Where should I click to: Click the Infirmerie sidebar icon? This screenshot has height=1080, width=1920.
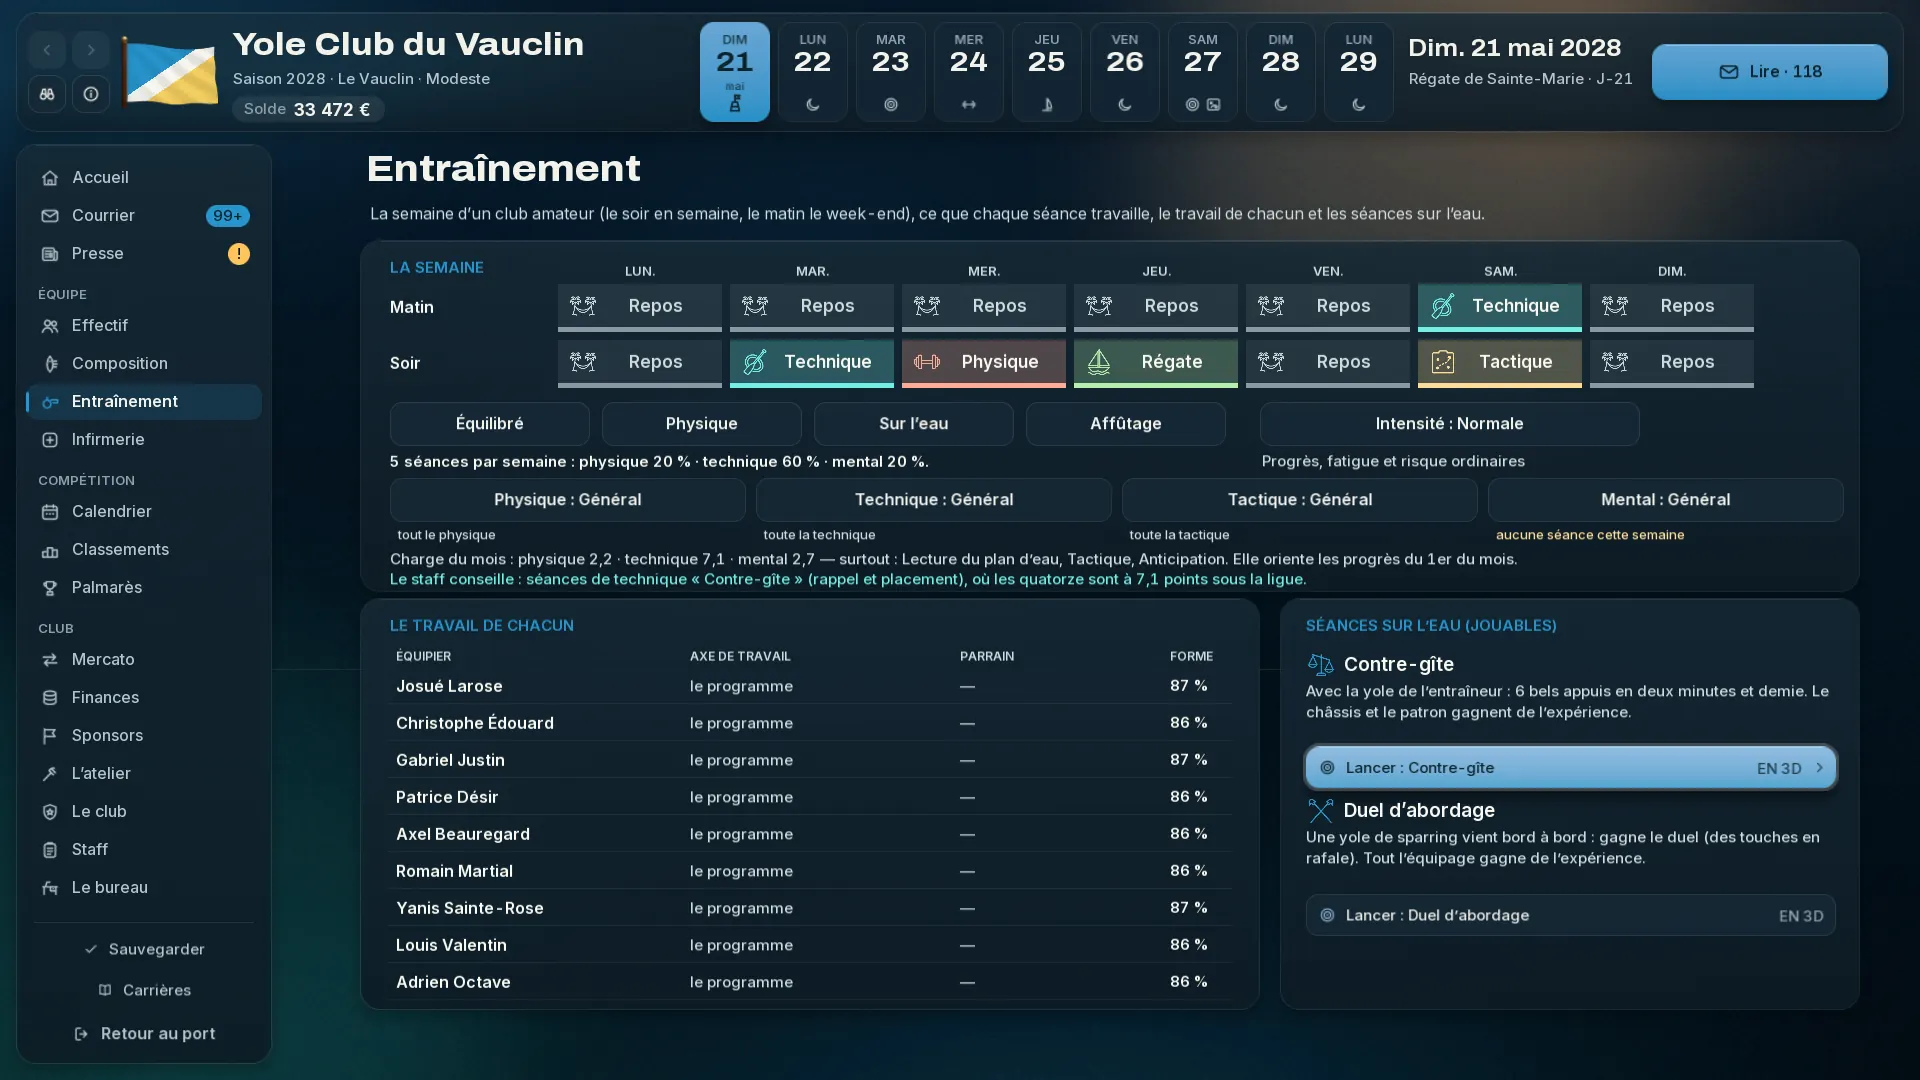pyautogui.click(x=50, y=440)
